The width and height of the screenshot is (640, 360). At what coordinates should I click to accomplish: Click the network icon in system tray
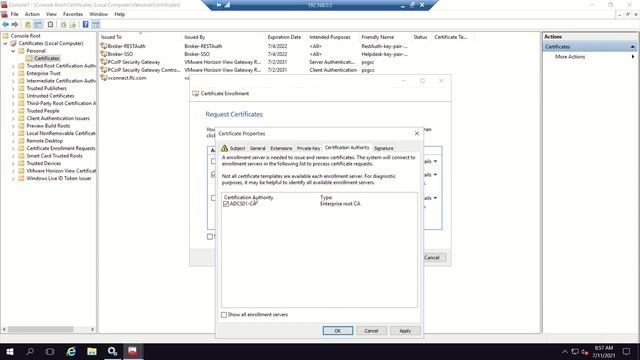[575, 351]
